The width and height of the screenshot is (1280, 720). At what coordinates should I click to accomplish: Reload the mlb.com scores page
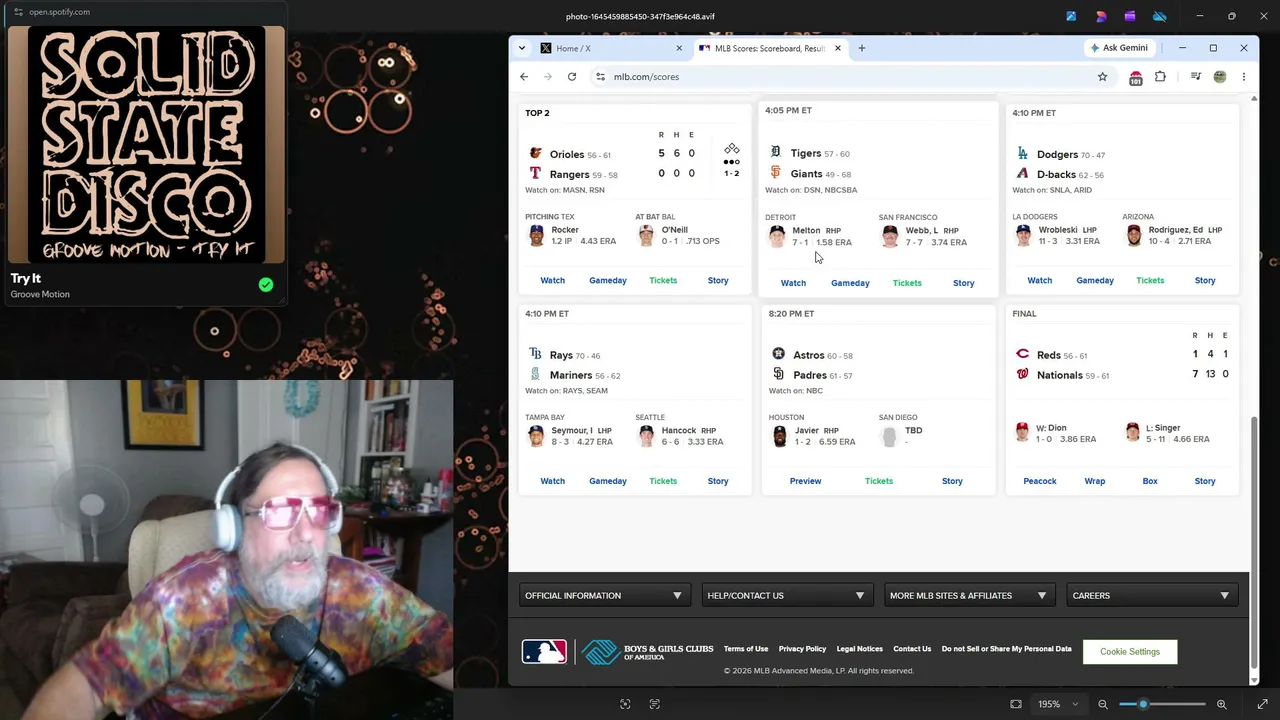[572, 77]
